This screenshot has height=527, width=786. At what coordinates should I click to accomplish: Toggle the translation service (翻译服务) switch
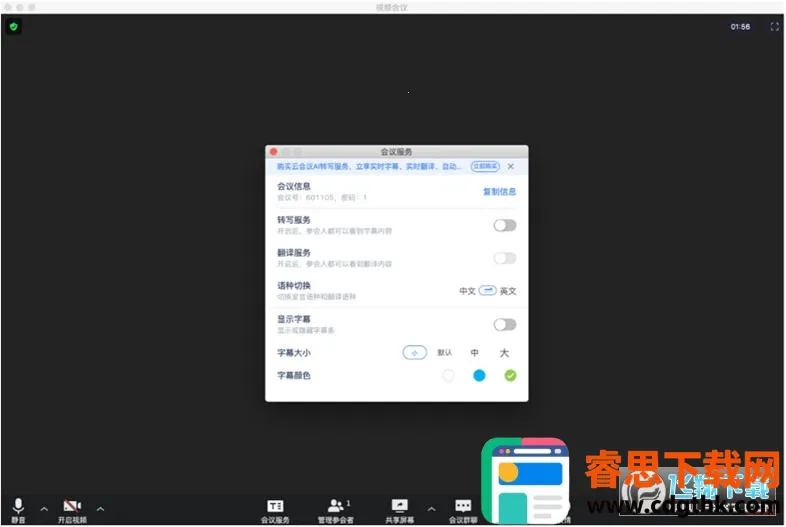505,258
